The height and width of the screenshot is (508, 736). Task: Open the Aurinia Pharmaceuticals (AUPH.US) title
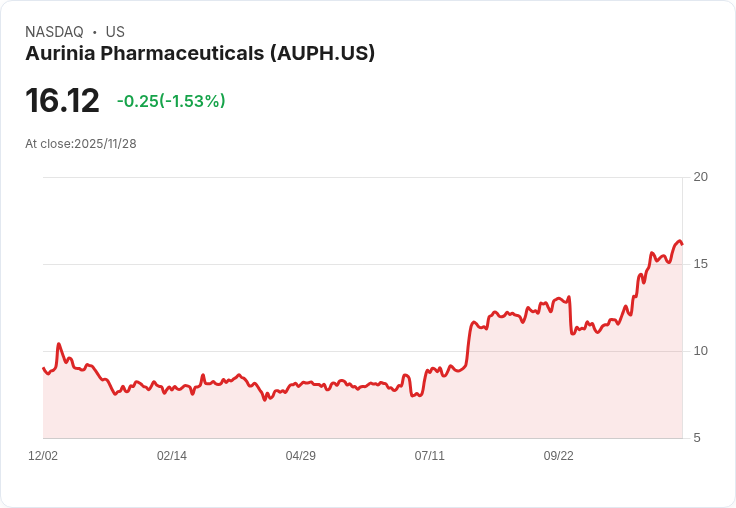[200, 54]
